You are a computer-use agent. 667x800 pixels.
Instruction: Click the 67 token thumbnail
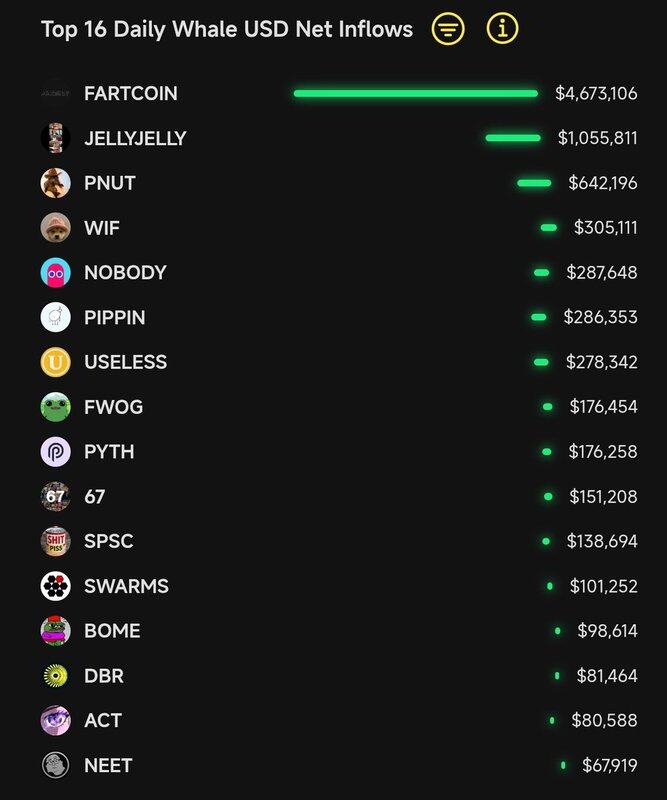point(55,496)
